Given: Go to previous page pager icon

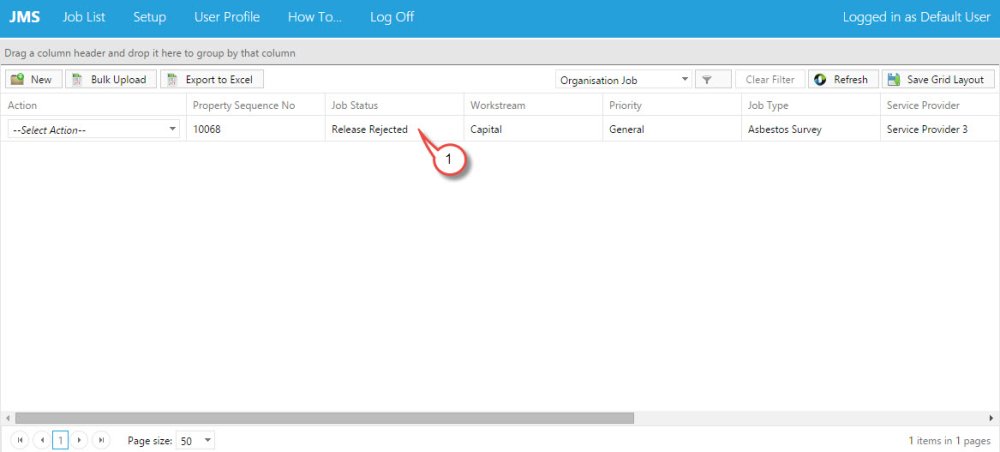Looking at the screenshot, I should [41, 441].
